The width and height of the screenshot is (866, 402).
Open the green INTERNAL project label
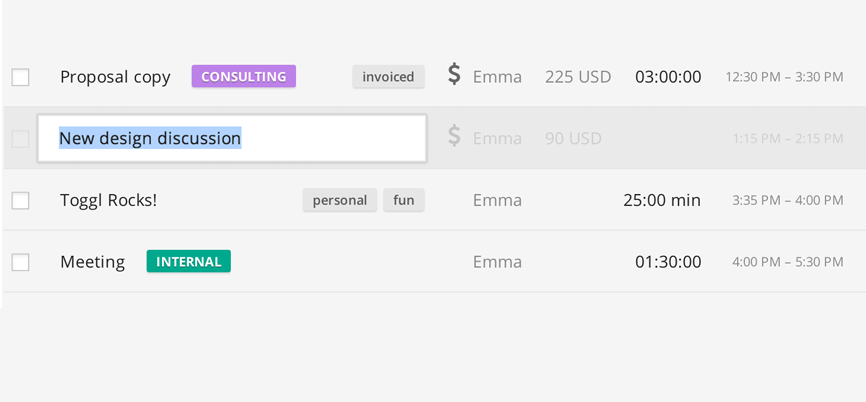click(188, 261)
